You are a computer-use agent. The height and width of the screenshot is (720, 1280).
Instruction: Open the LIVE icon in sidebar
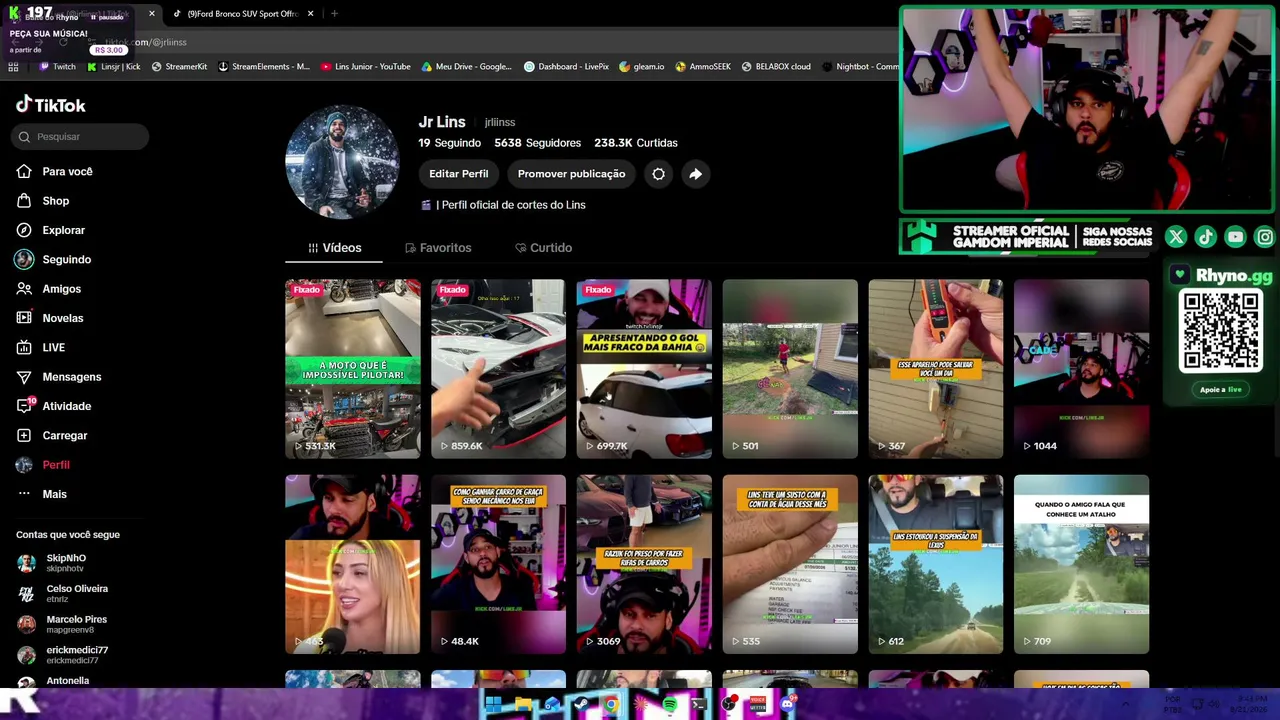24,348
